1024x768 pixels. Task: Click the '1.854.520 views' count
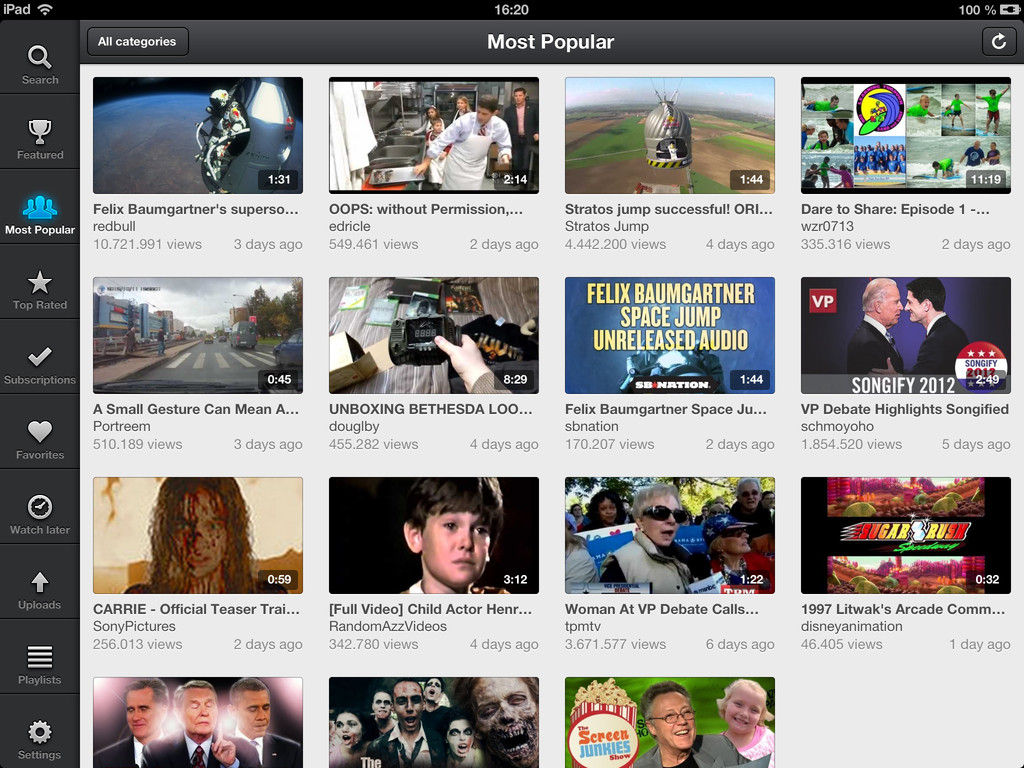(852, 444)
